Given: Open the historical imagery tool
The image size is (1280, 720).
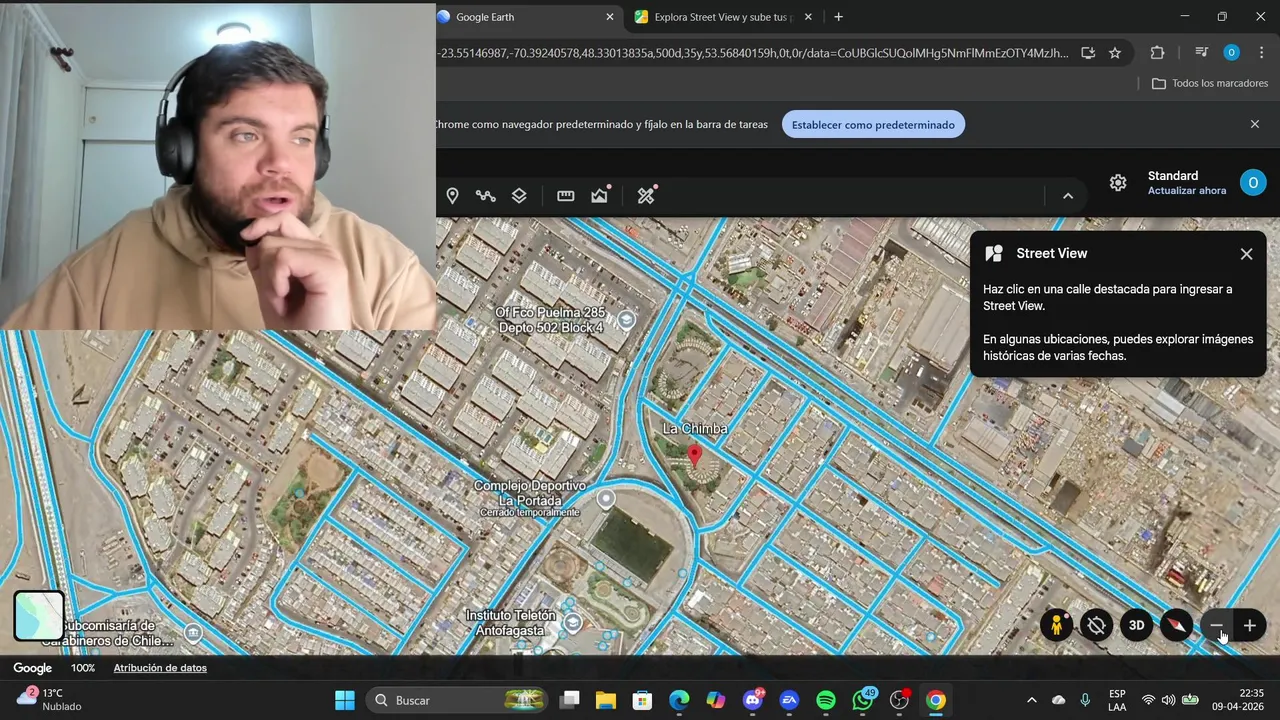Looking at the screenshot, I should (600, 195).
